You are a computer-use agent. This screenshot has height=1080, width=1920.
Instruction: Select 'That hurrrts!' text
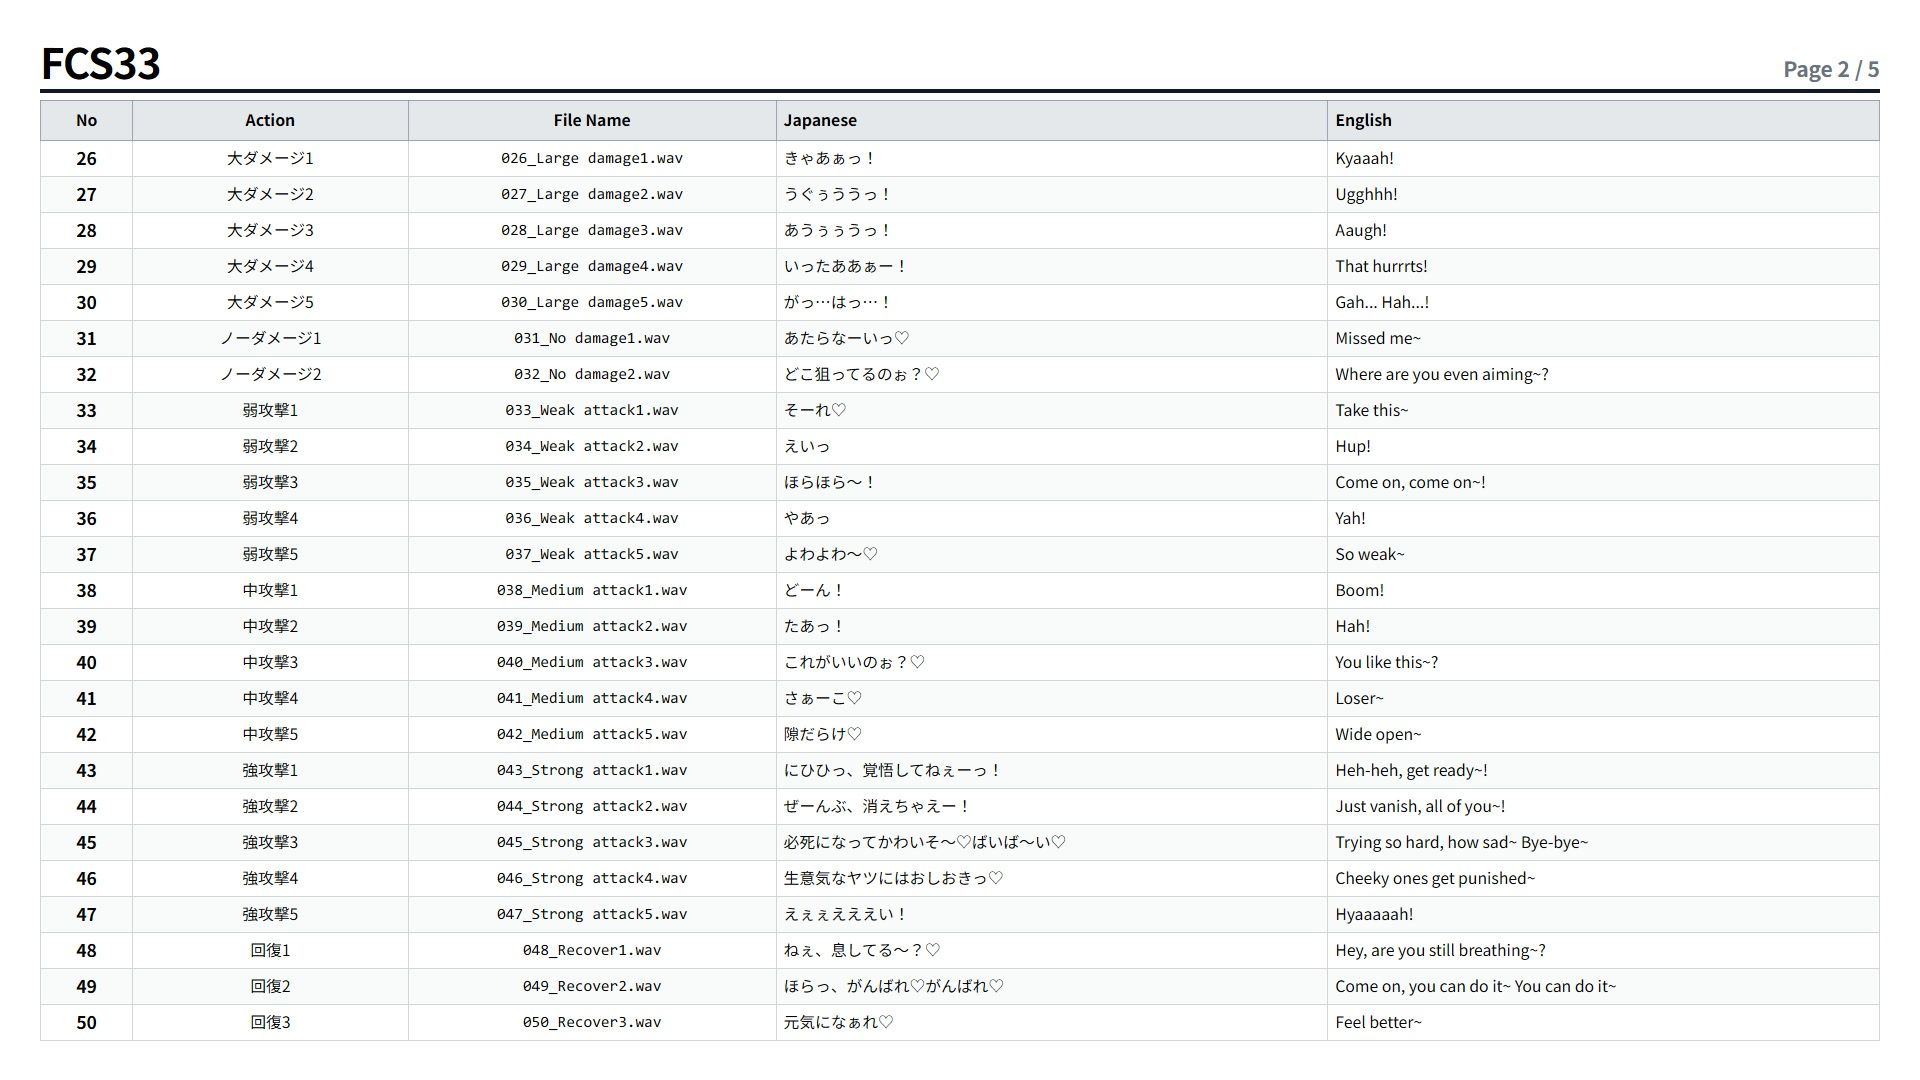pos(1381,266)
